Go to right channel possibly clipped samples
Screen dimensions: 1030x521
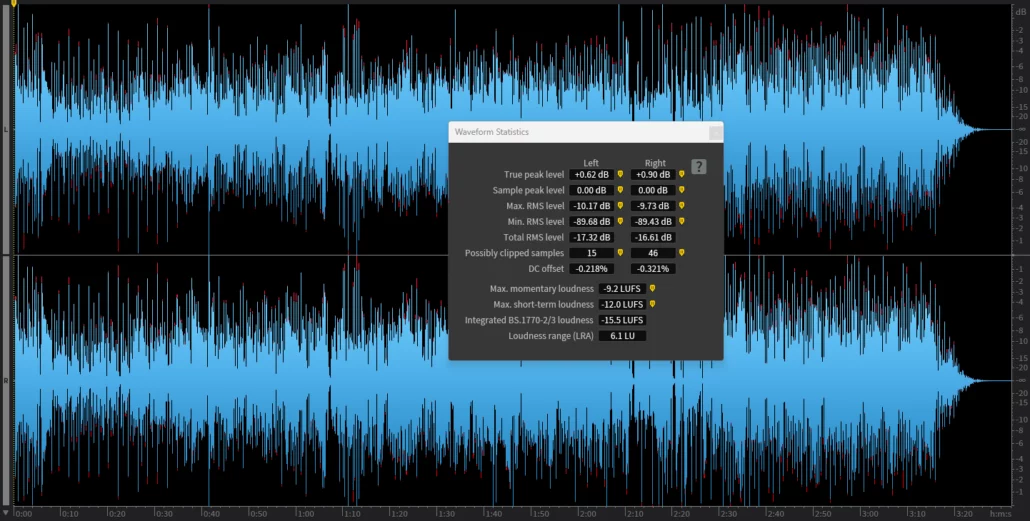[682, 253]
